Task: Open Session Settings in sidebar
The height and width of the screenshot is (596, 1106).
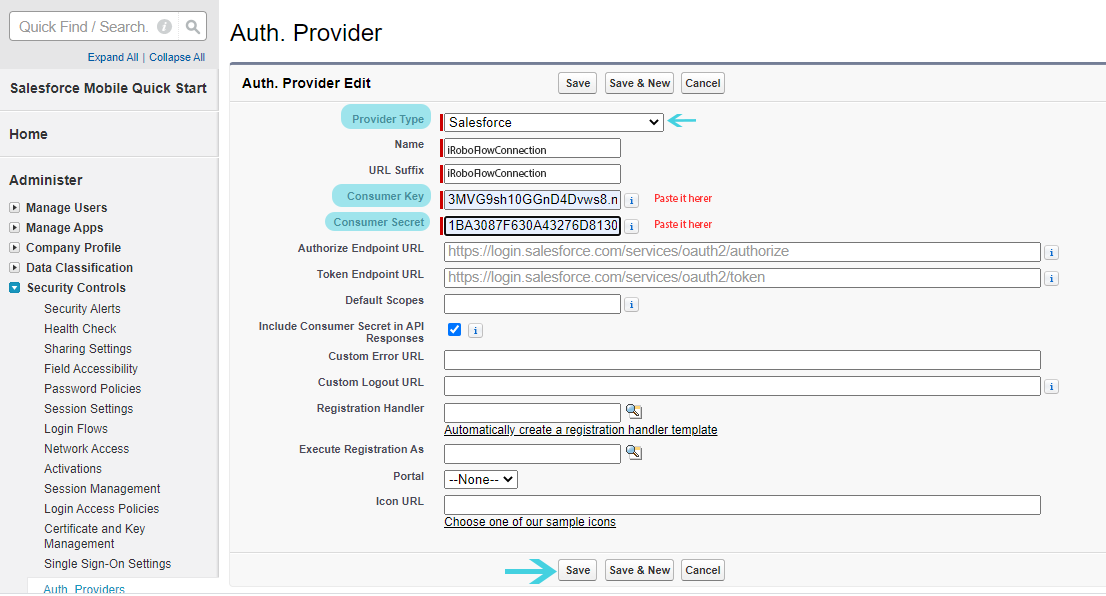Action: click(x=88, y=408)
